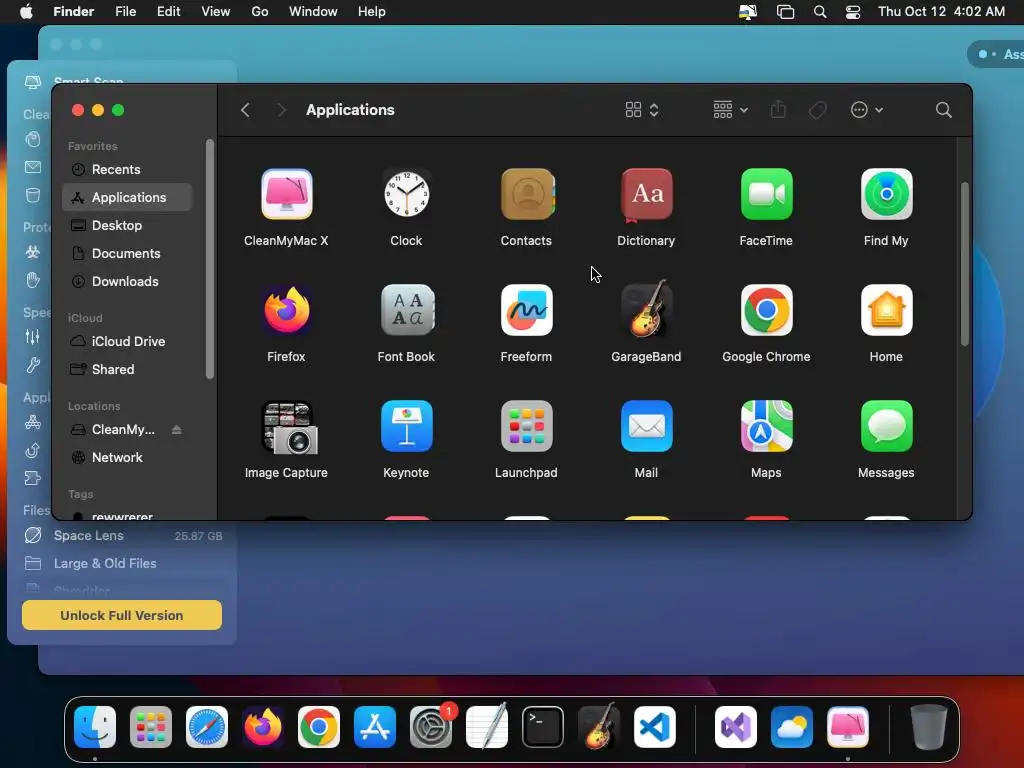Open the CleanMyMac X app icon

[287, 194]
